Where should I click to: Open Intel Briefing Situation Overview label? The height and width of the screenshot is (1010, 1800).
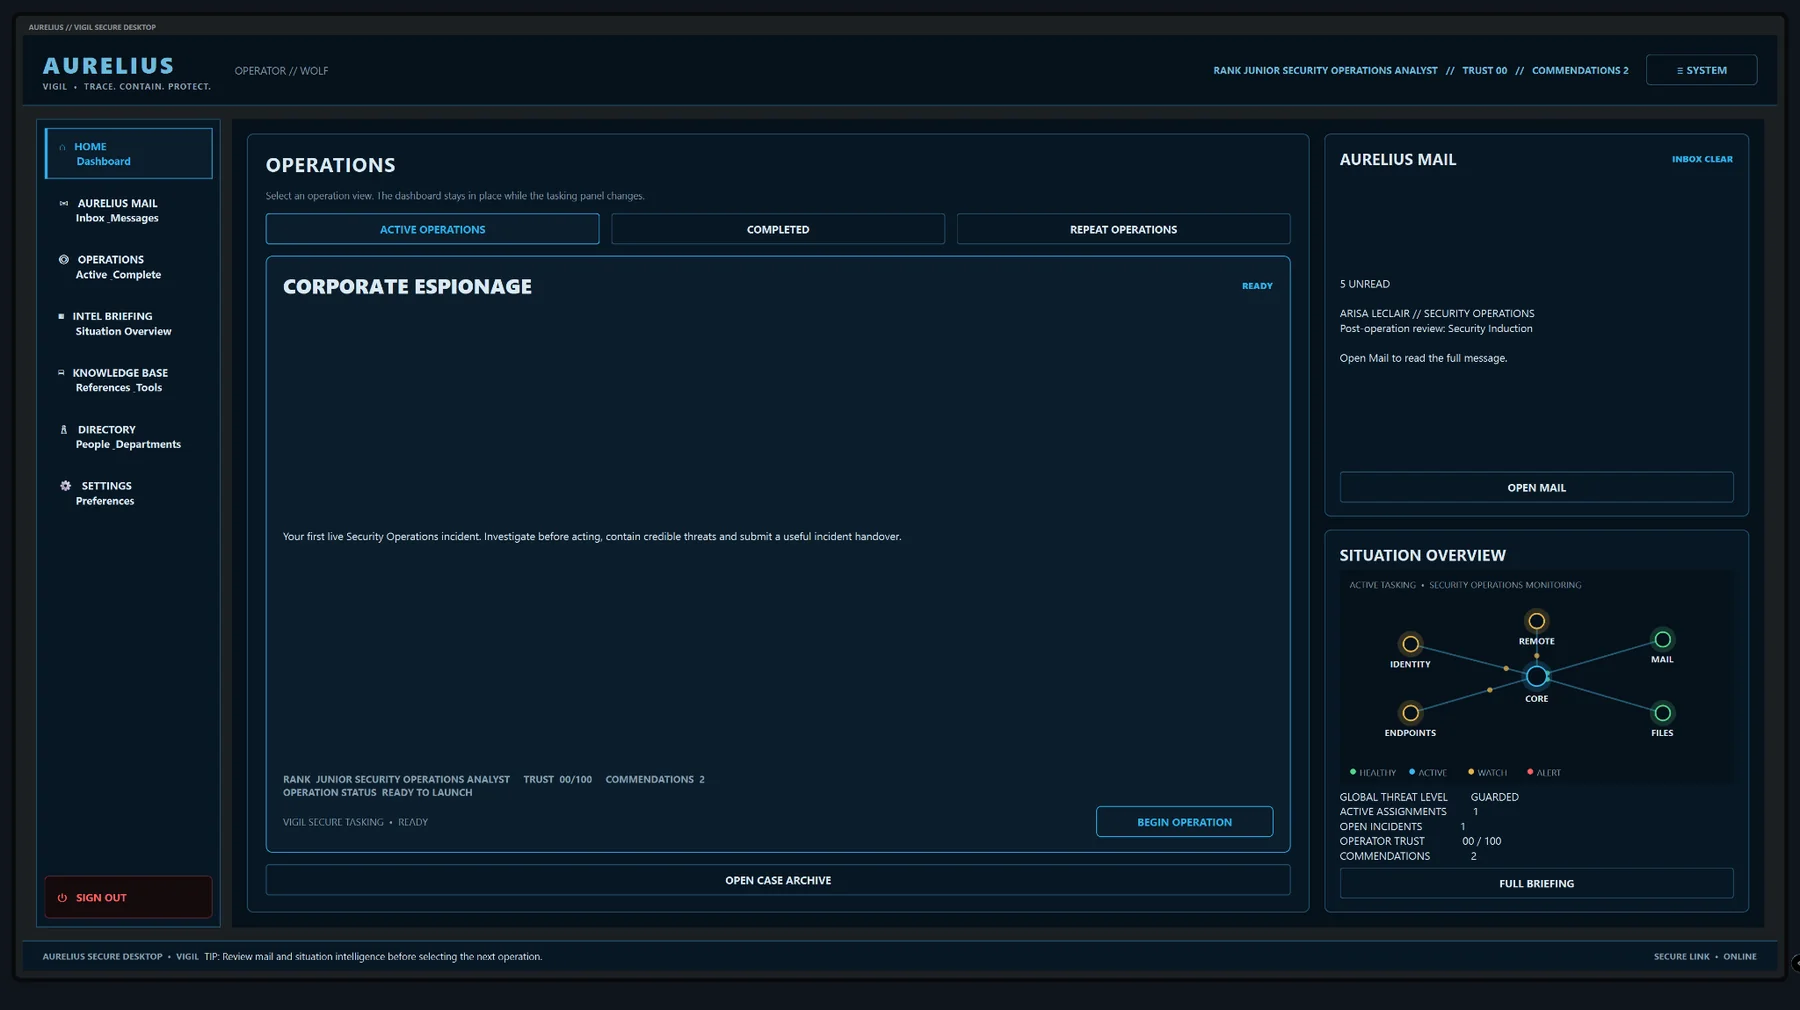122,323
